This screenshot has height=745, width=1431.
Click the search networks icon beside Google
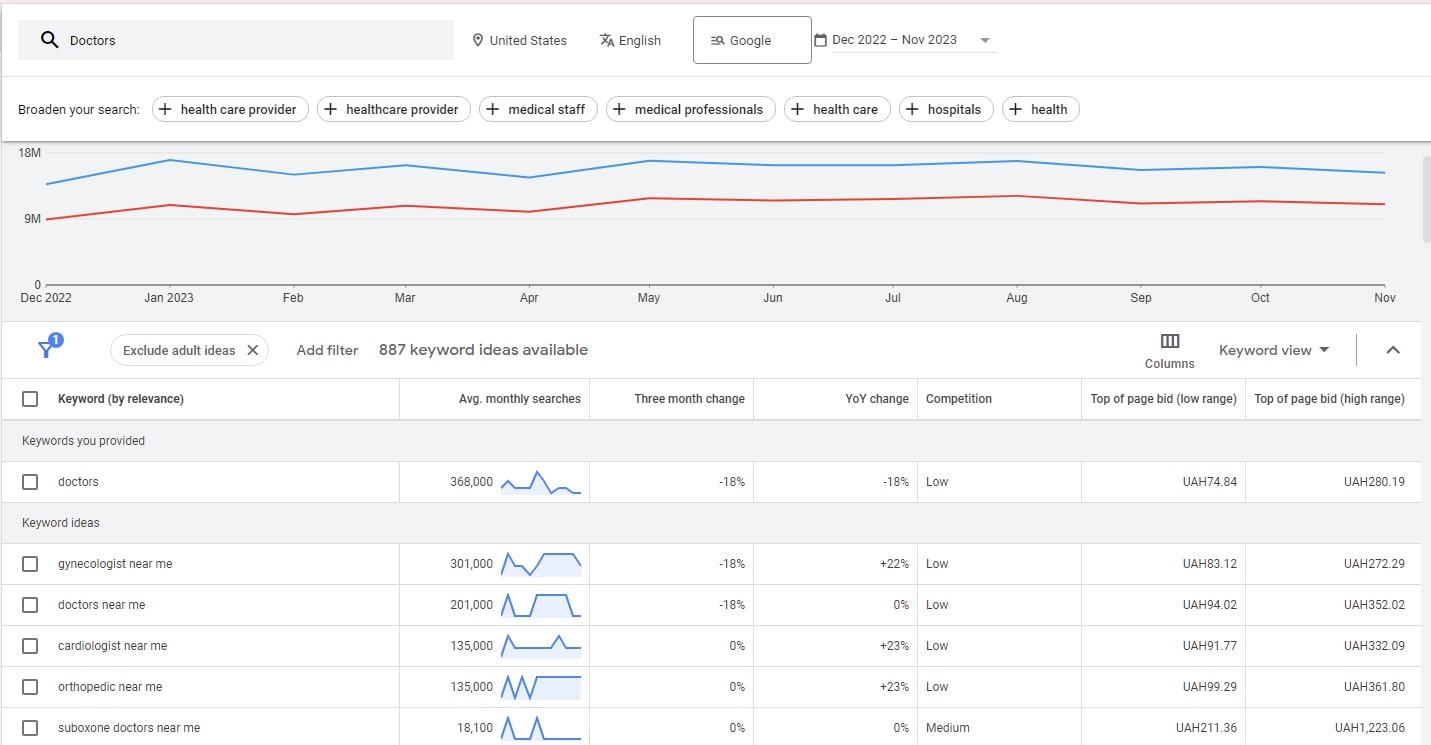pos(717,40)
